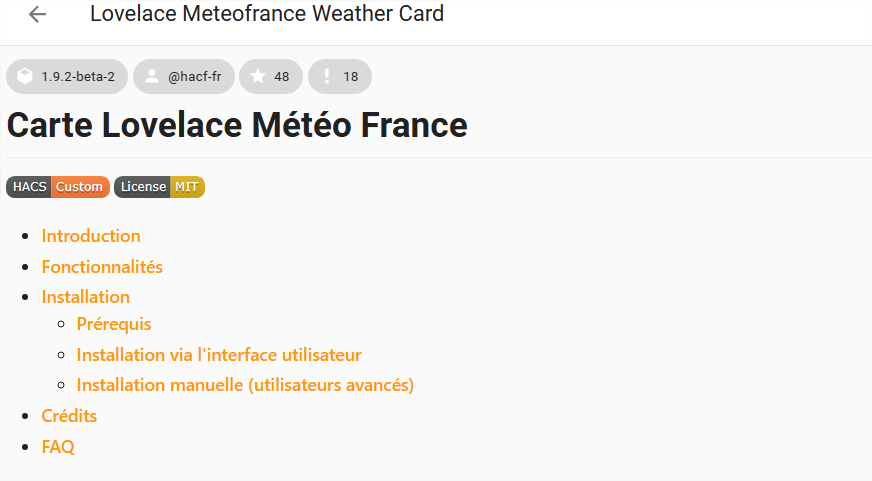Click the exclamation mark issues icon
Image resolution: width=872 pixels, height=481 pixels.
point(326,76)
